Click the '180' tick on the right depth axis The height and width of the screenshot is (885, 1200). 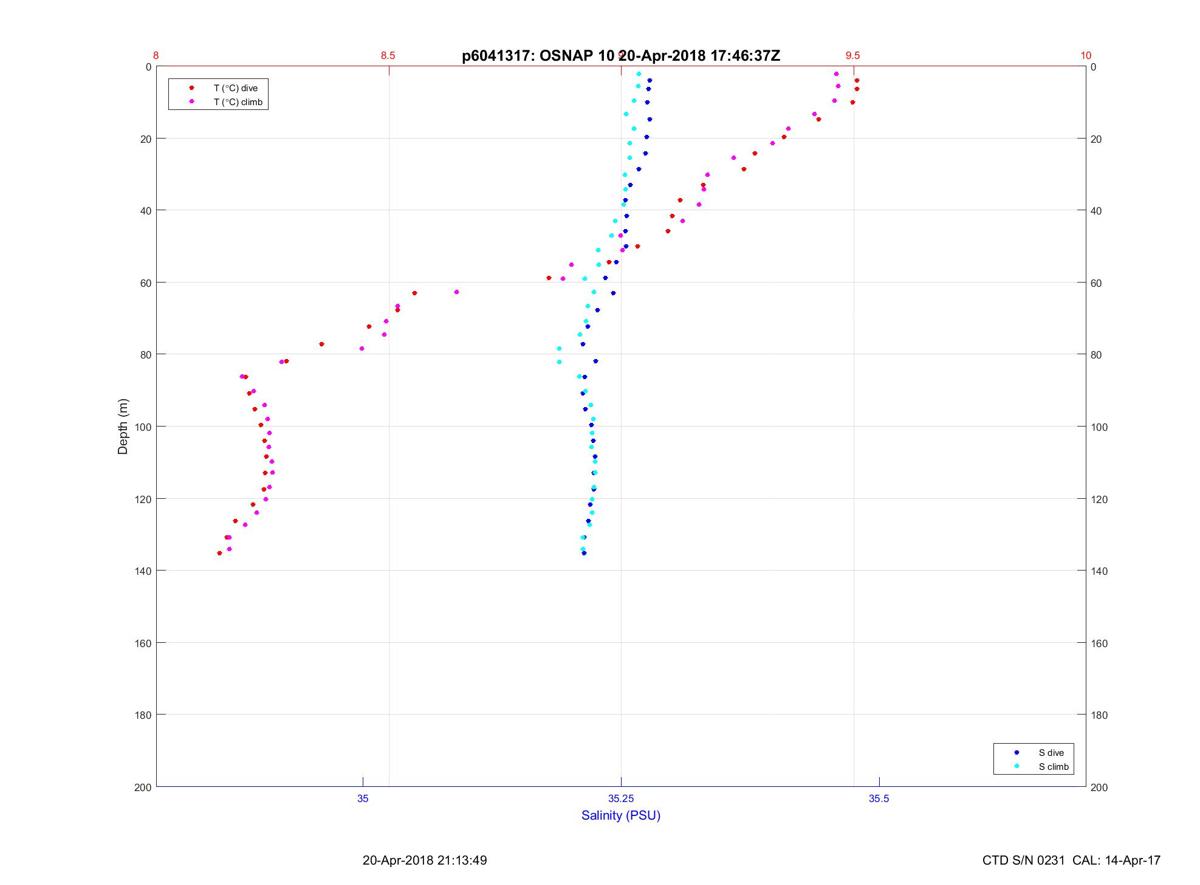coord(1100,715)
